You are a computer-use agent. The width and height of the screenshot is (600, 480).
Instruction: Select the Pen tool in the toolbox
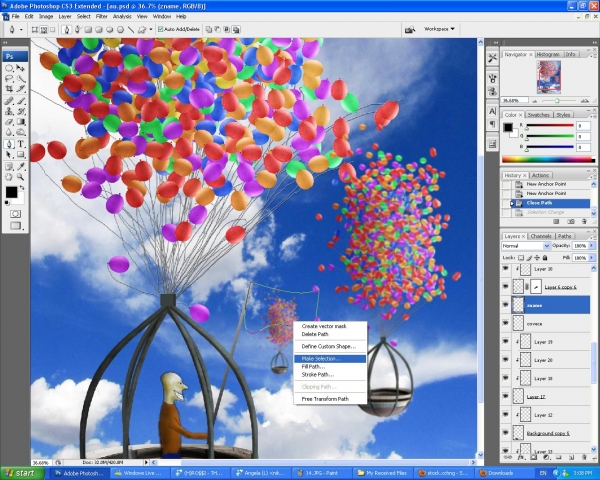[9, 144]
